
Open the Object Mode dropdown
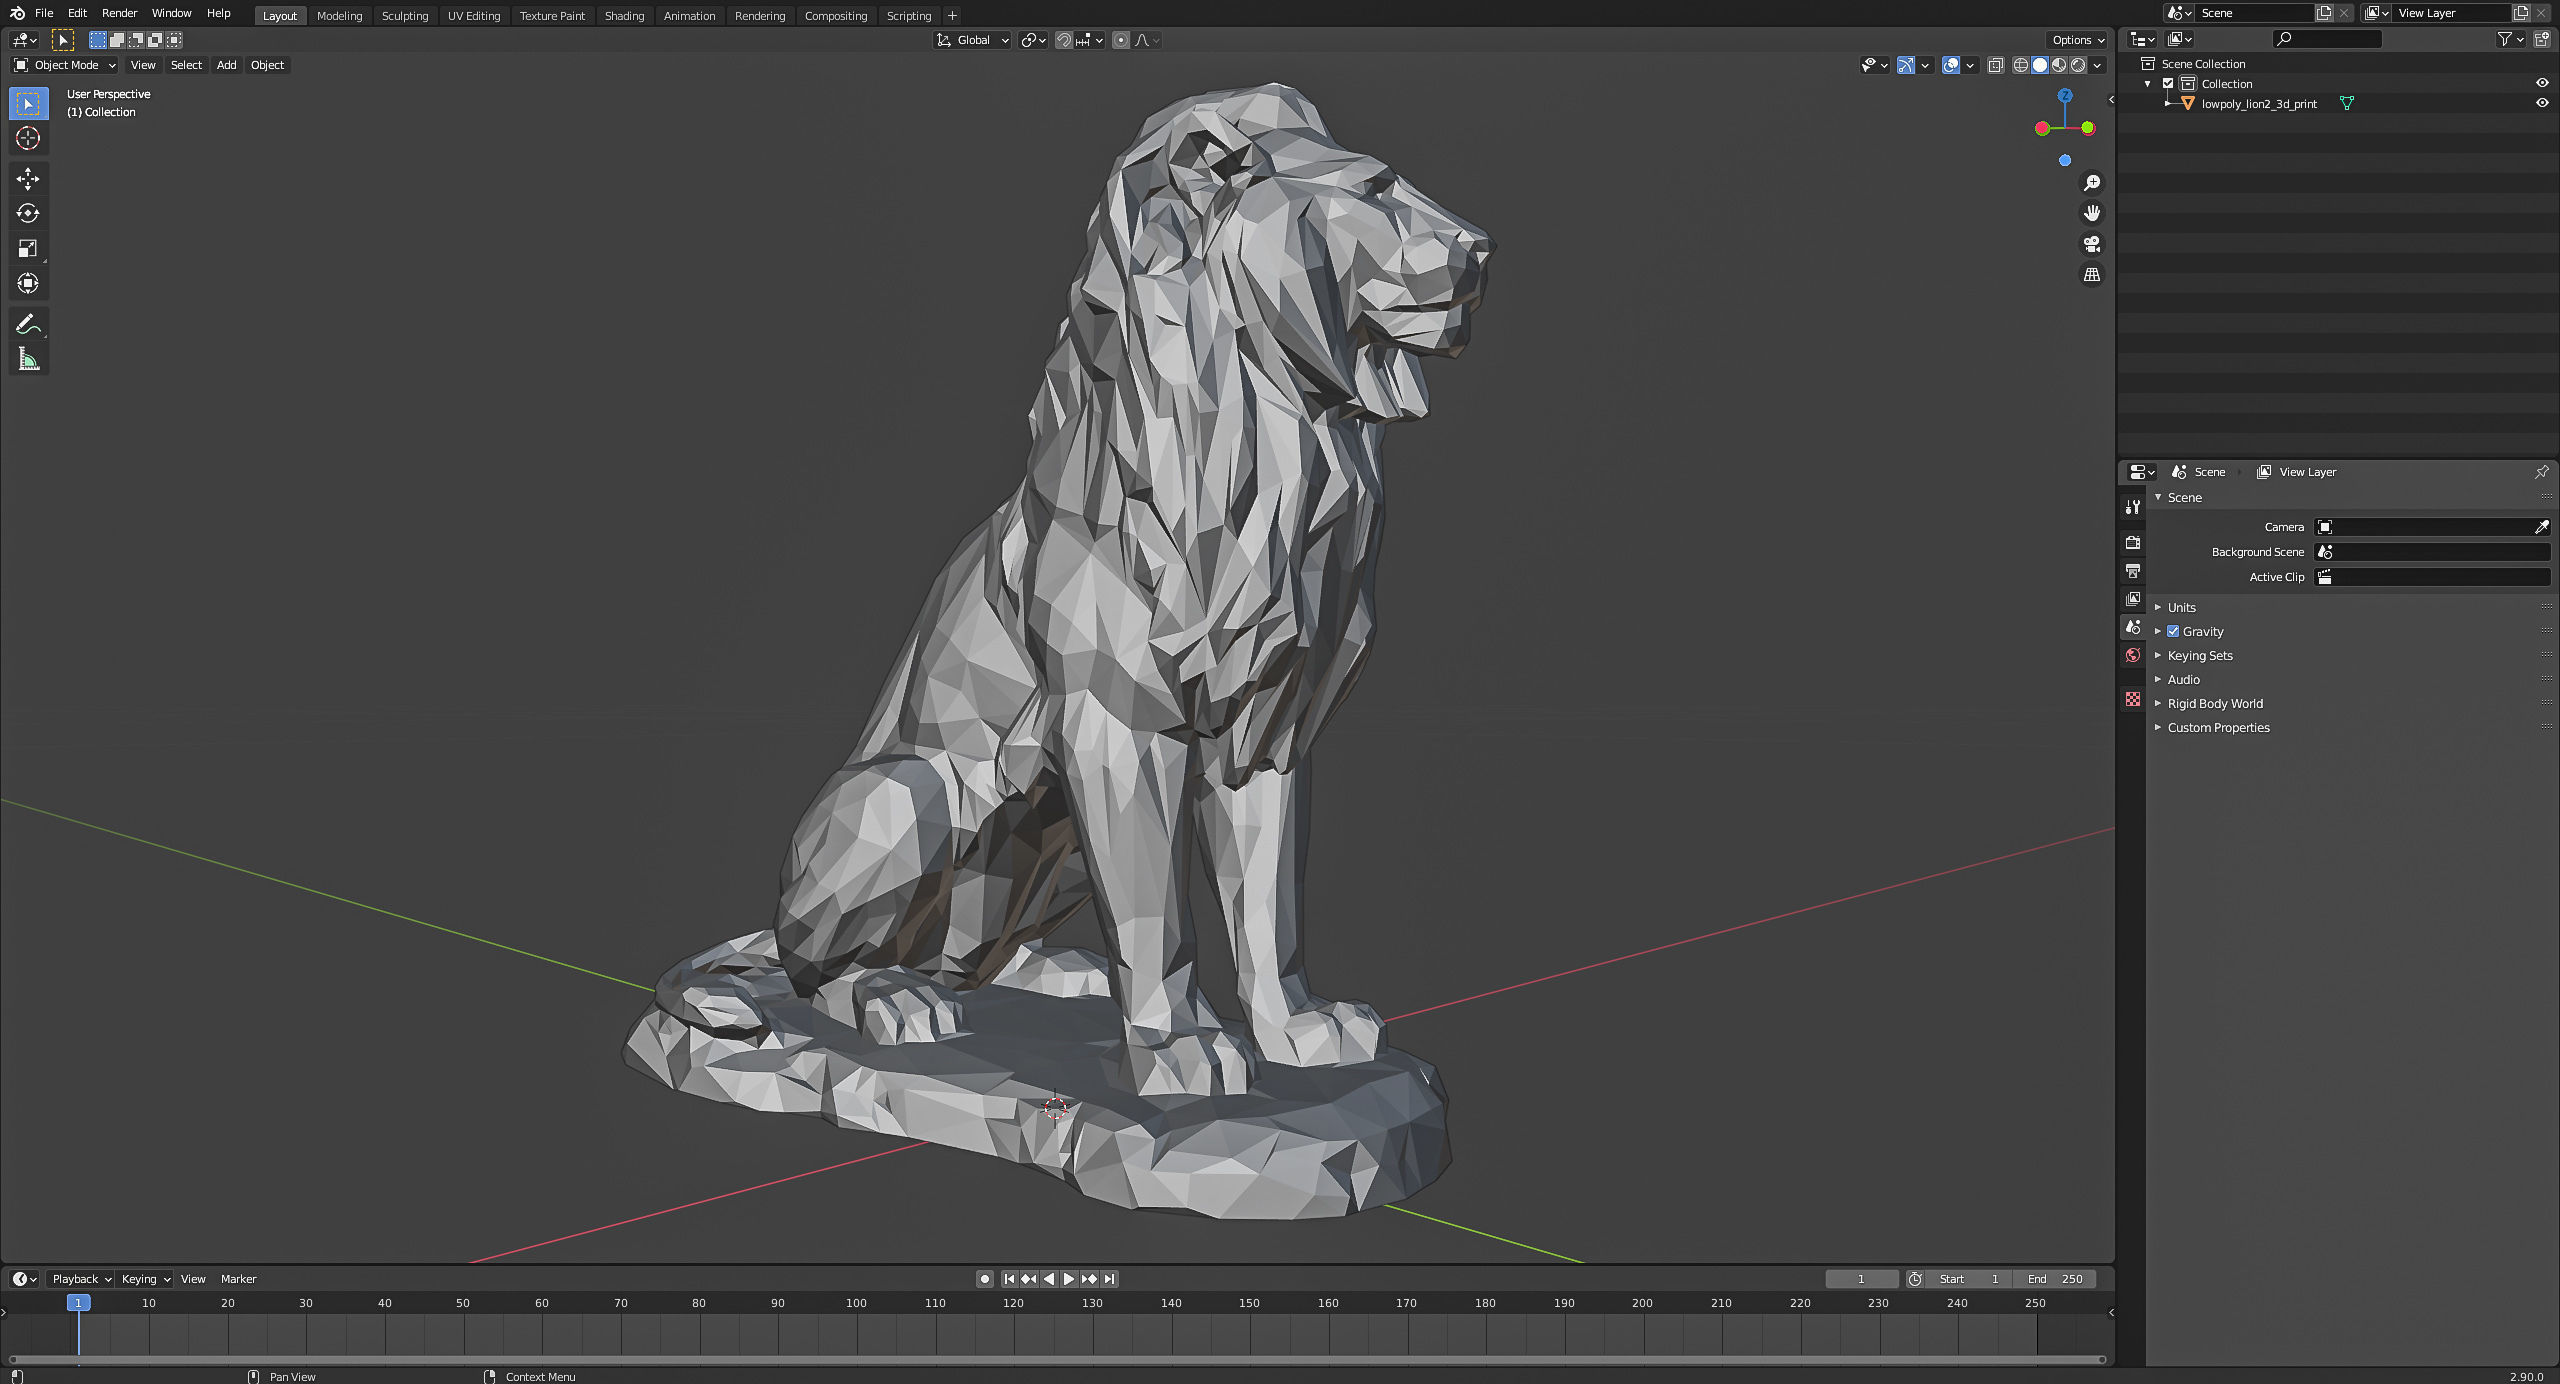click(65, 65)
